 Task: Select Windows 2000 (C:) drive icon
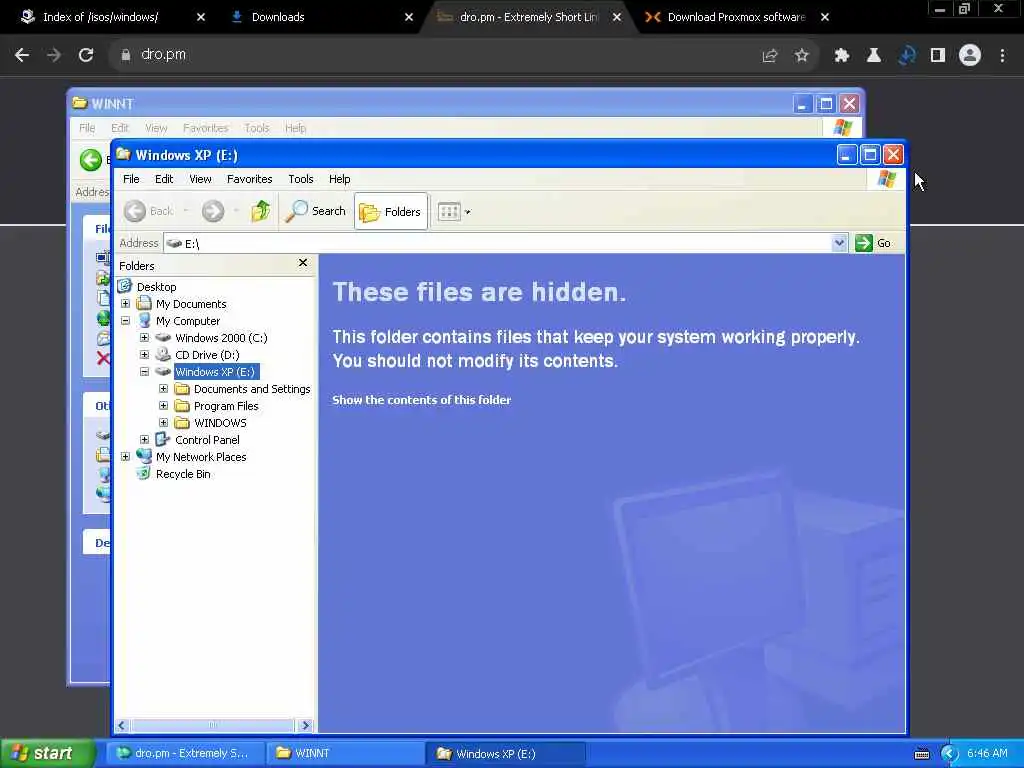(163, 338)
